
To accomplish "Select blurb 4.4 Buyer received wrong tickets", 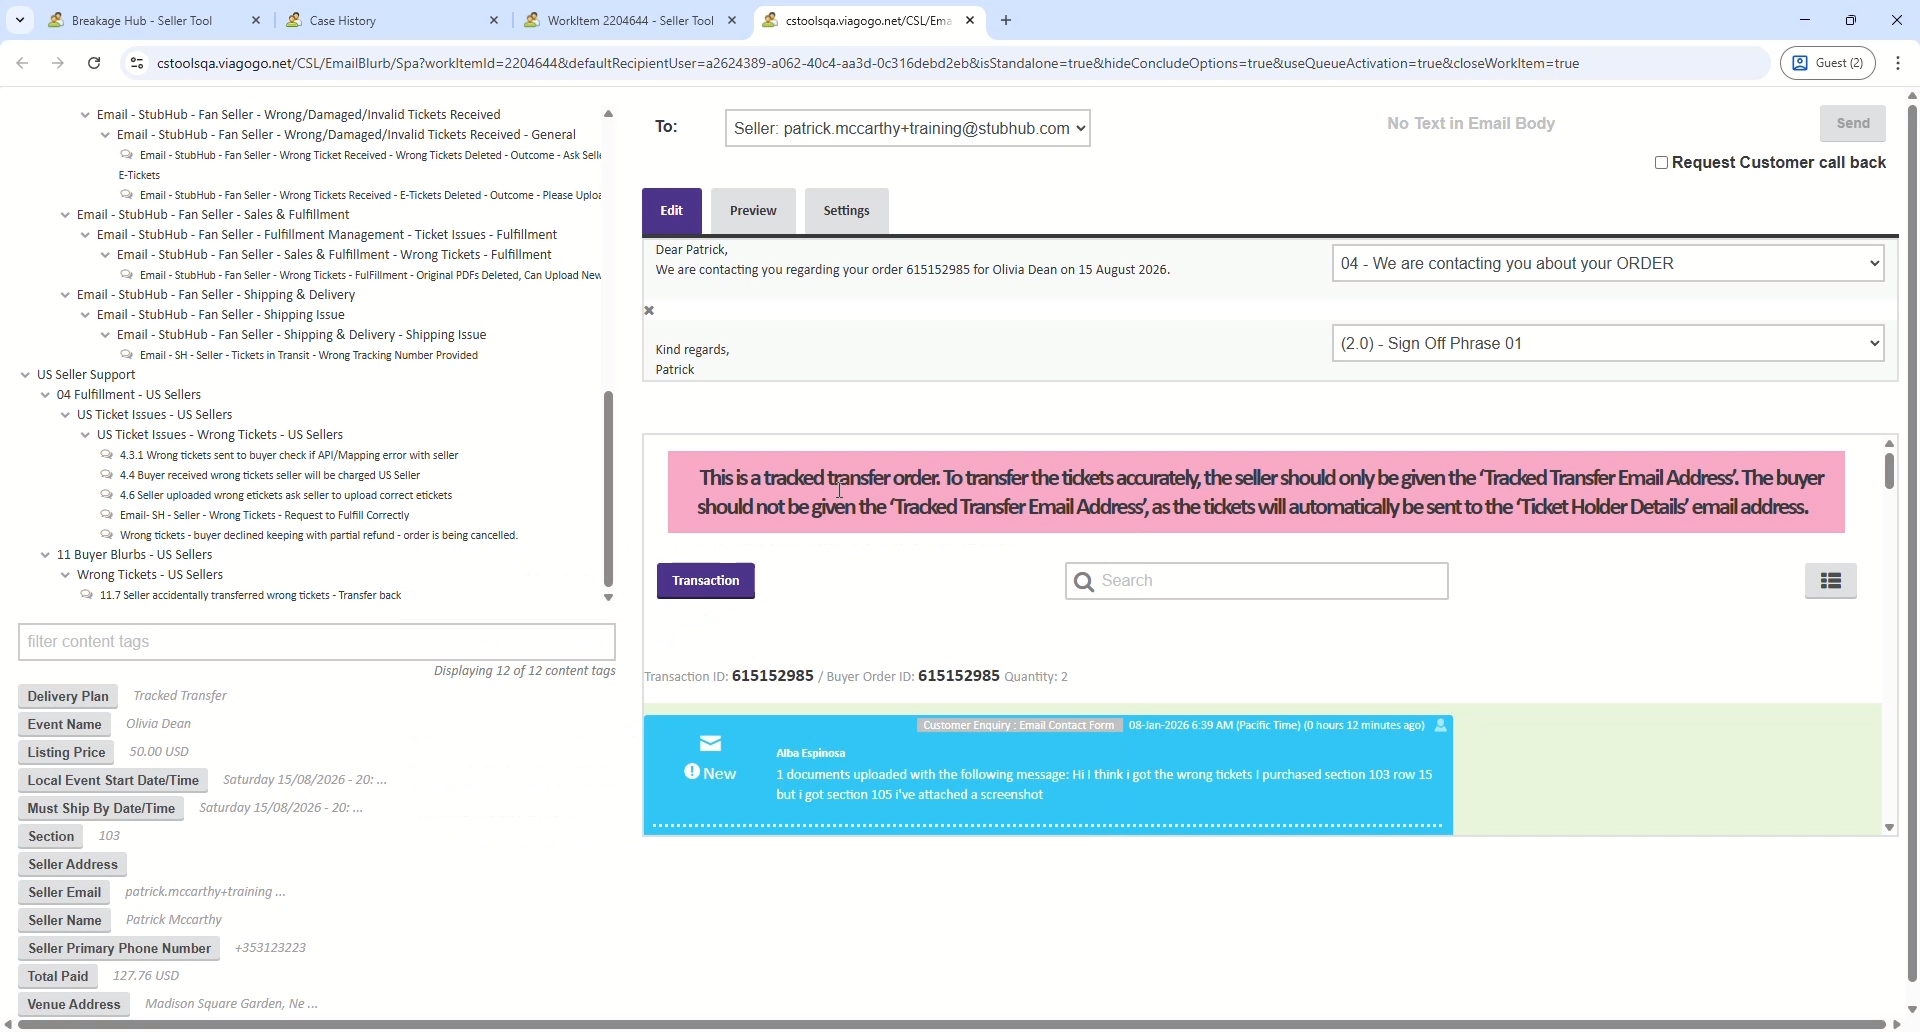I will click(x=269, y=476).
